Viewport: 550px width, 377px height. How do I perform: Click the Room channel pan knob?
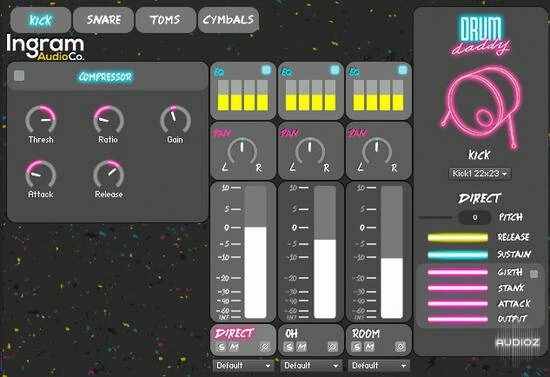click(x=377, y=152)
